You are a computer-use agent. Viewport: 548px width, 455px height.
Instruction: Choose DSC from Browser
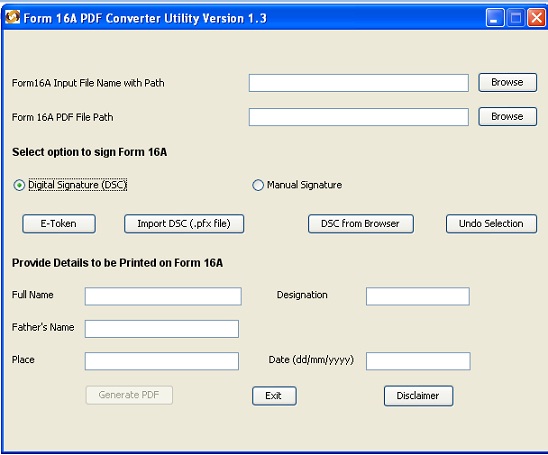[361, 224]
